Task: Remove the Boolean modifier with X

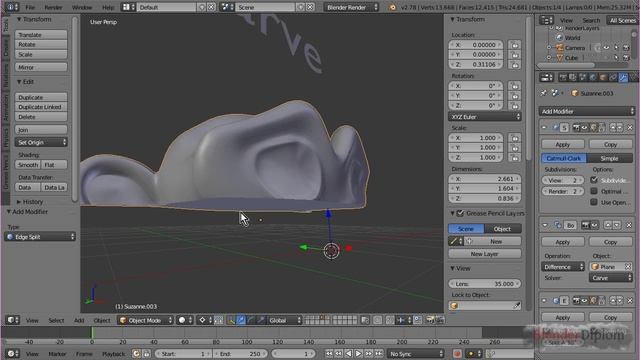Action: pos(629,225)
